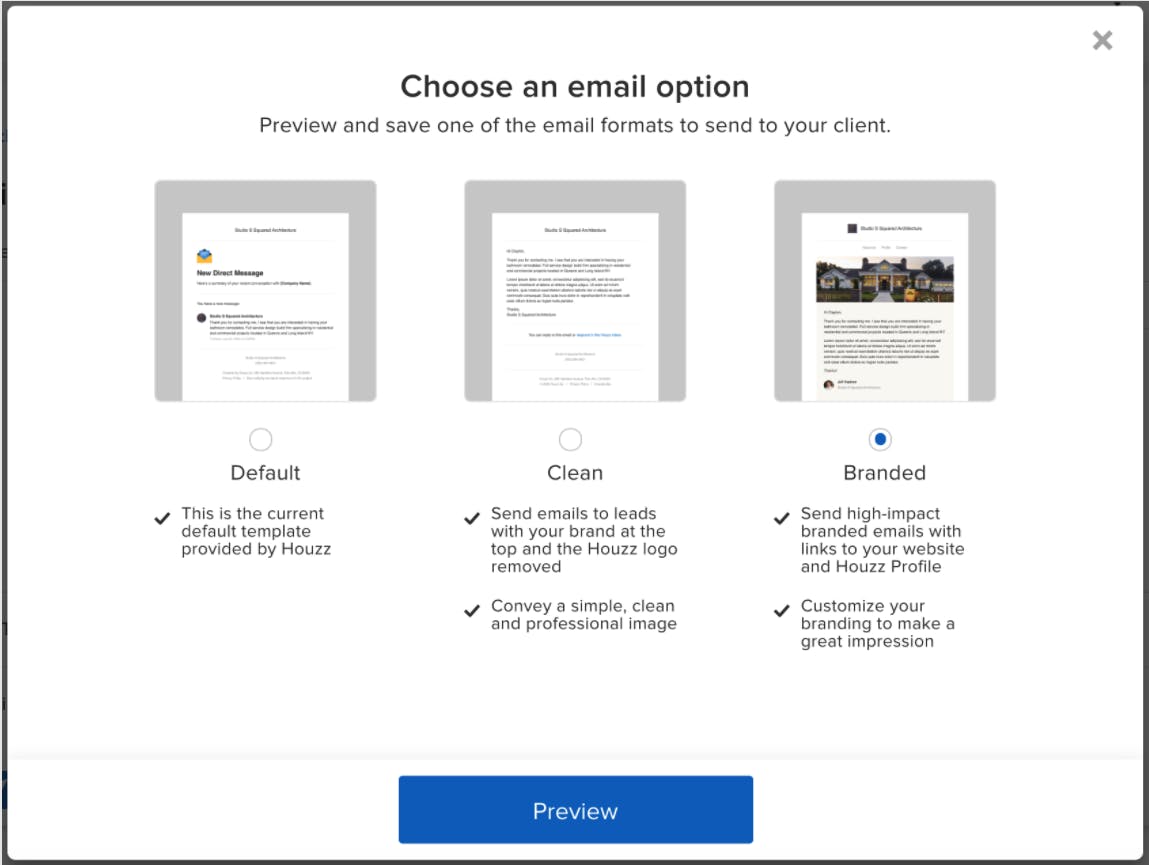Dismiss the dialog with the X
The height and width of the screenshot is (865, 1149).
pyautogui.click(x=1102, y=40)
